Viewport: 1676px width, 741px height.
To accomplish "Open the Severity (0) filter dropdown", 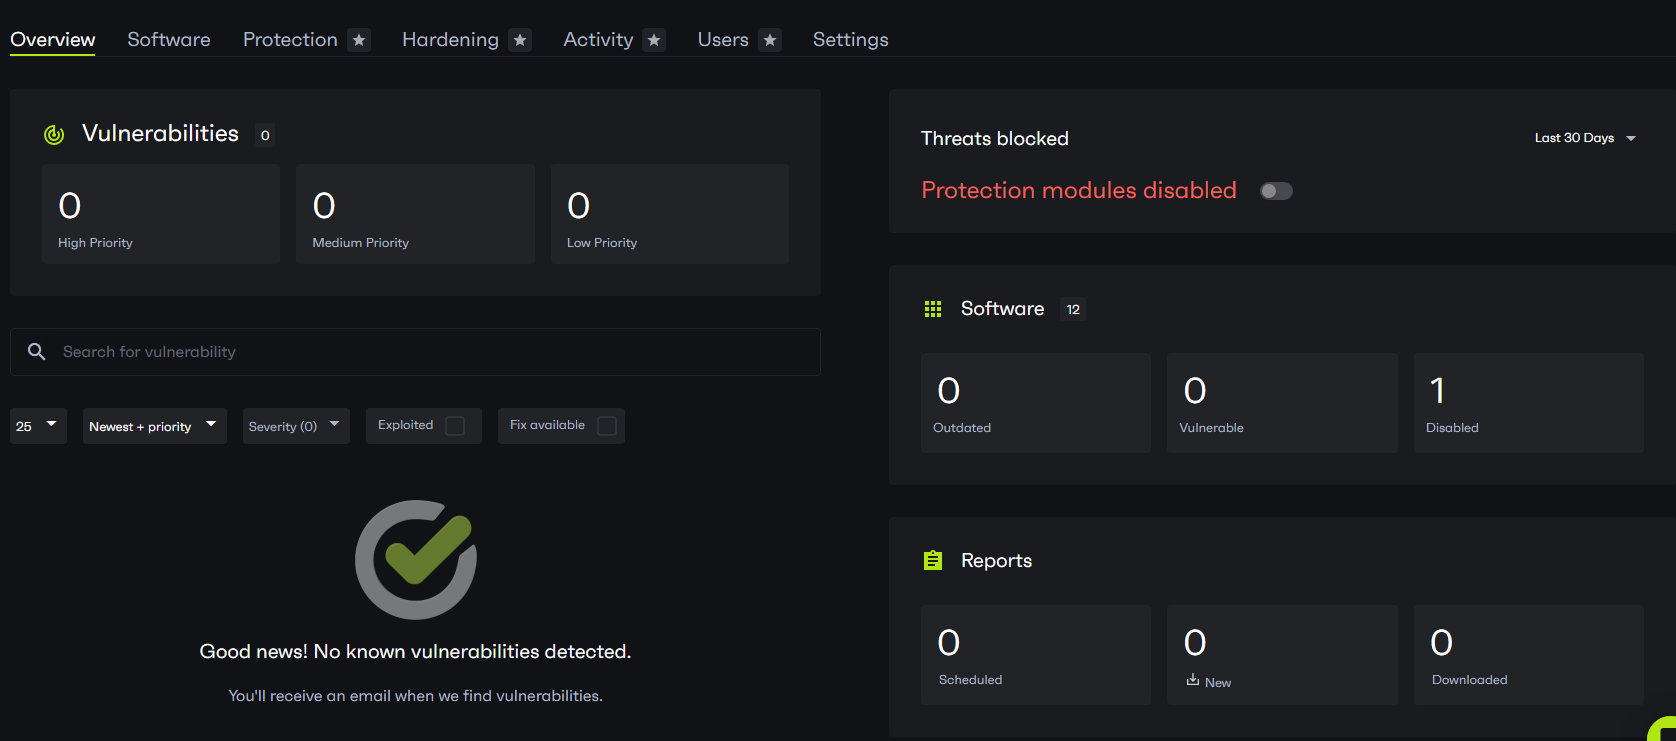I will 295,426.
